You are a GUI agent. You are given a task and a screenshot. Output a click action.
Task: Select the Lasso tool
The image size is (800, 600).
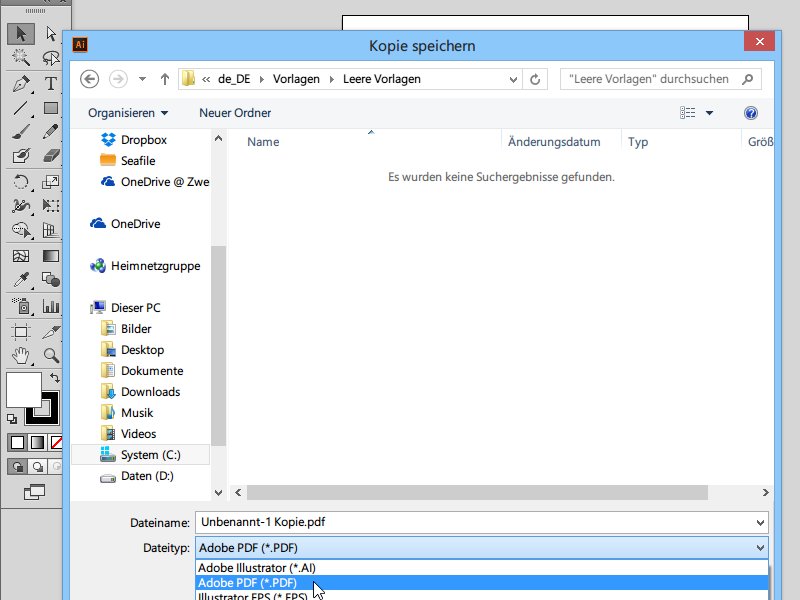tap(50, 58)
